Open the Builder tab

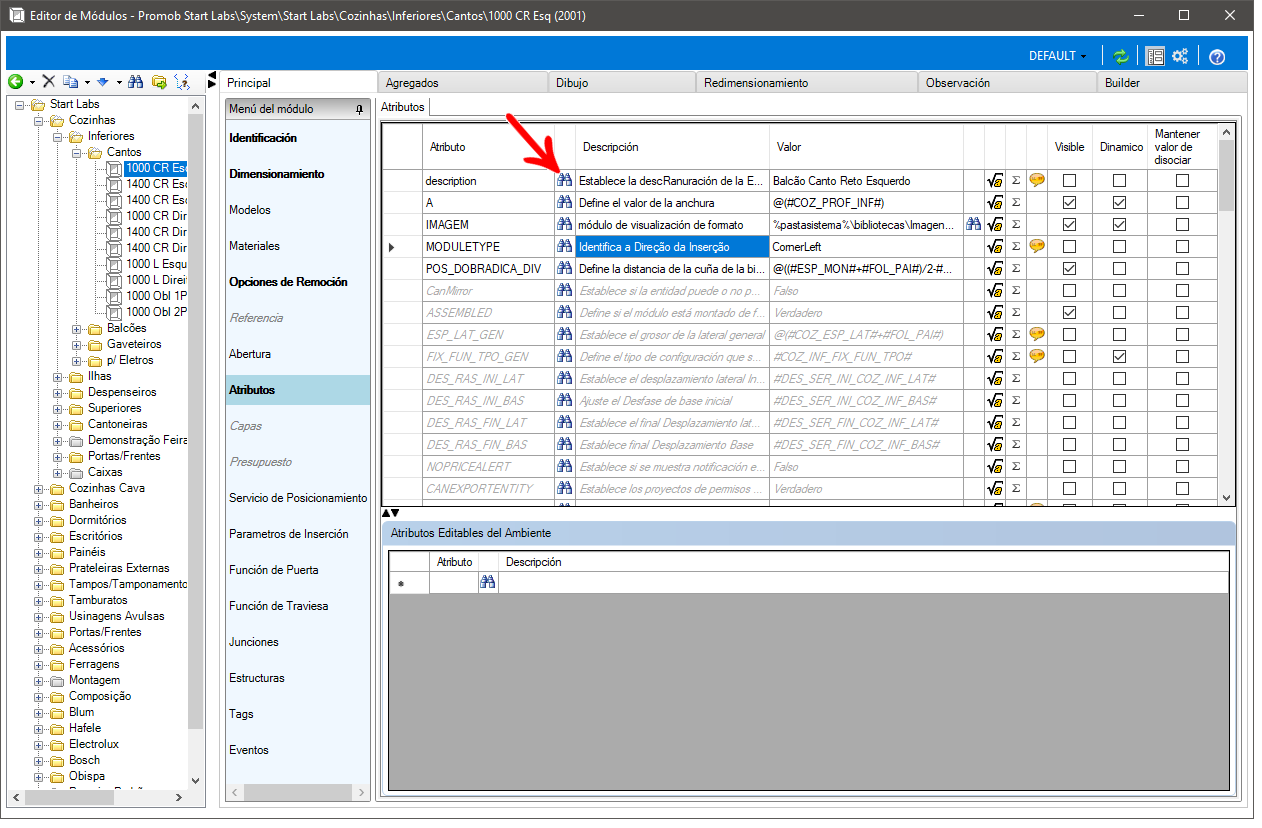tap(1122, 83)
